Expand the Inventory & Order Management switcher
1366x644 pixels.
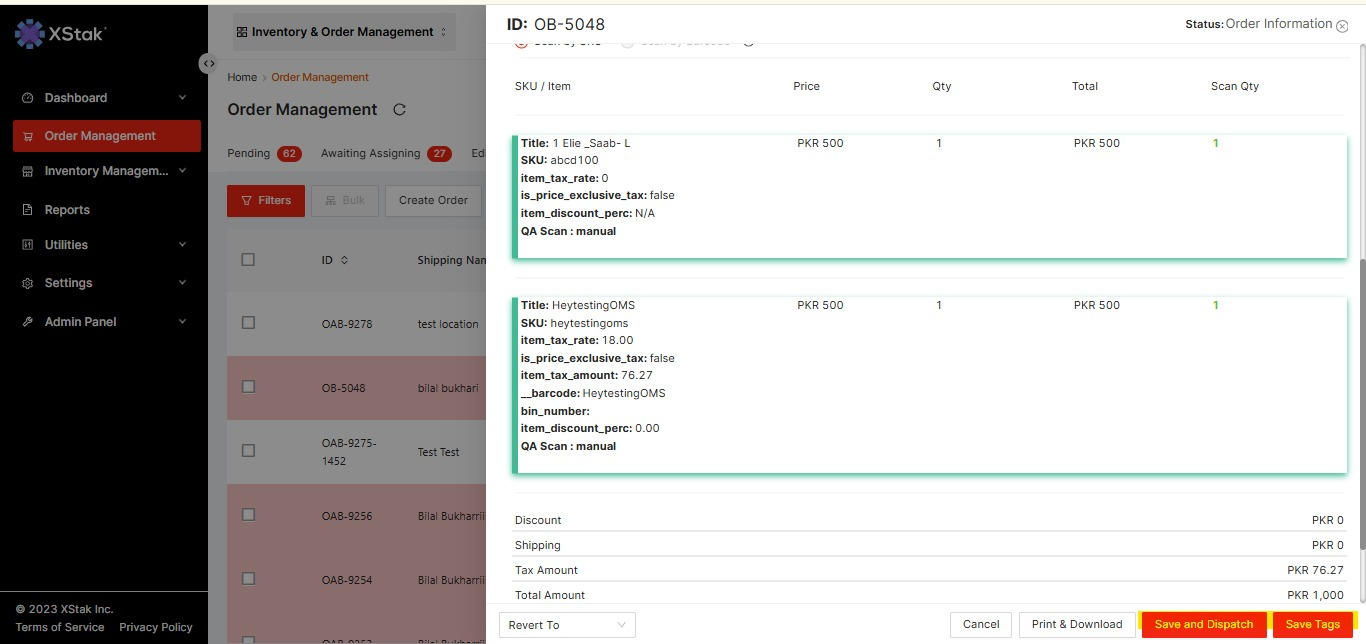point(342,32)
